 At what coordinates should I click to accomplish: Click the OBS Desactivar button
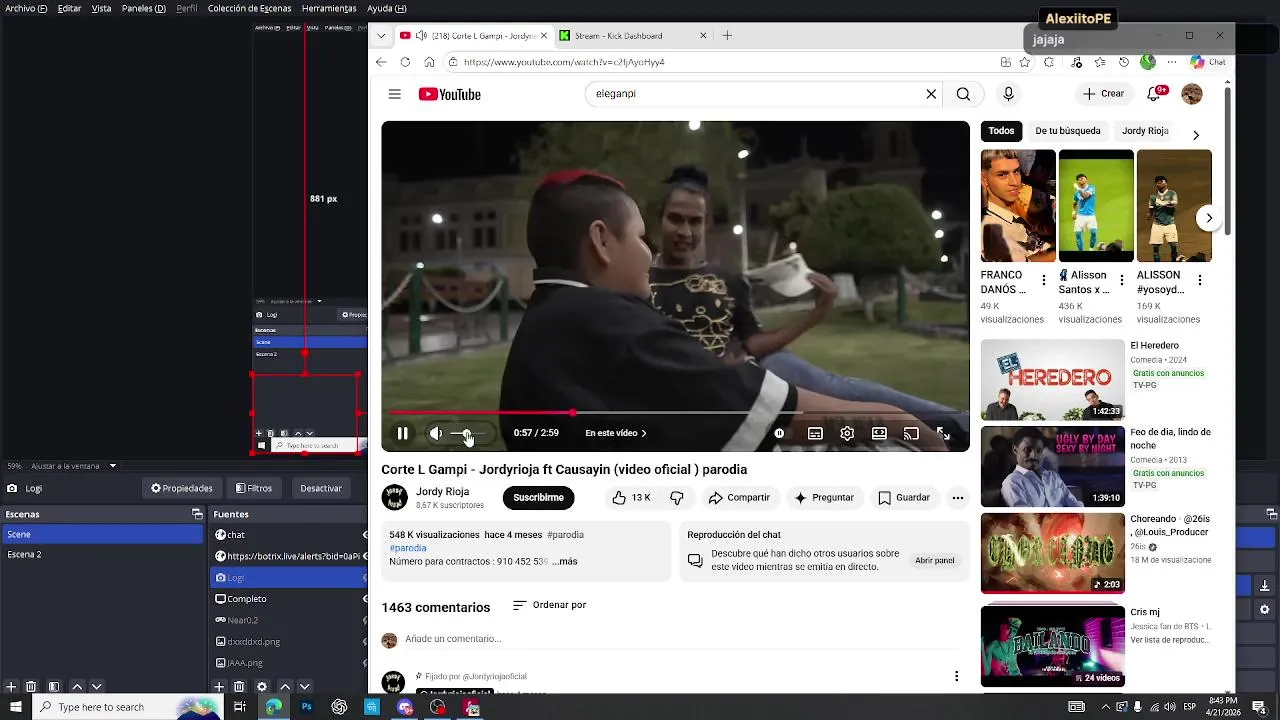point(321,488)
